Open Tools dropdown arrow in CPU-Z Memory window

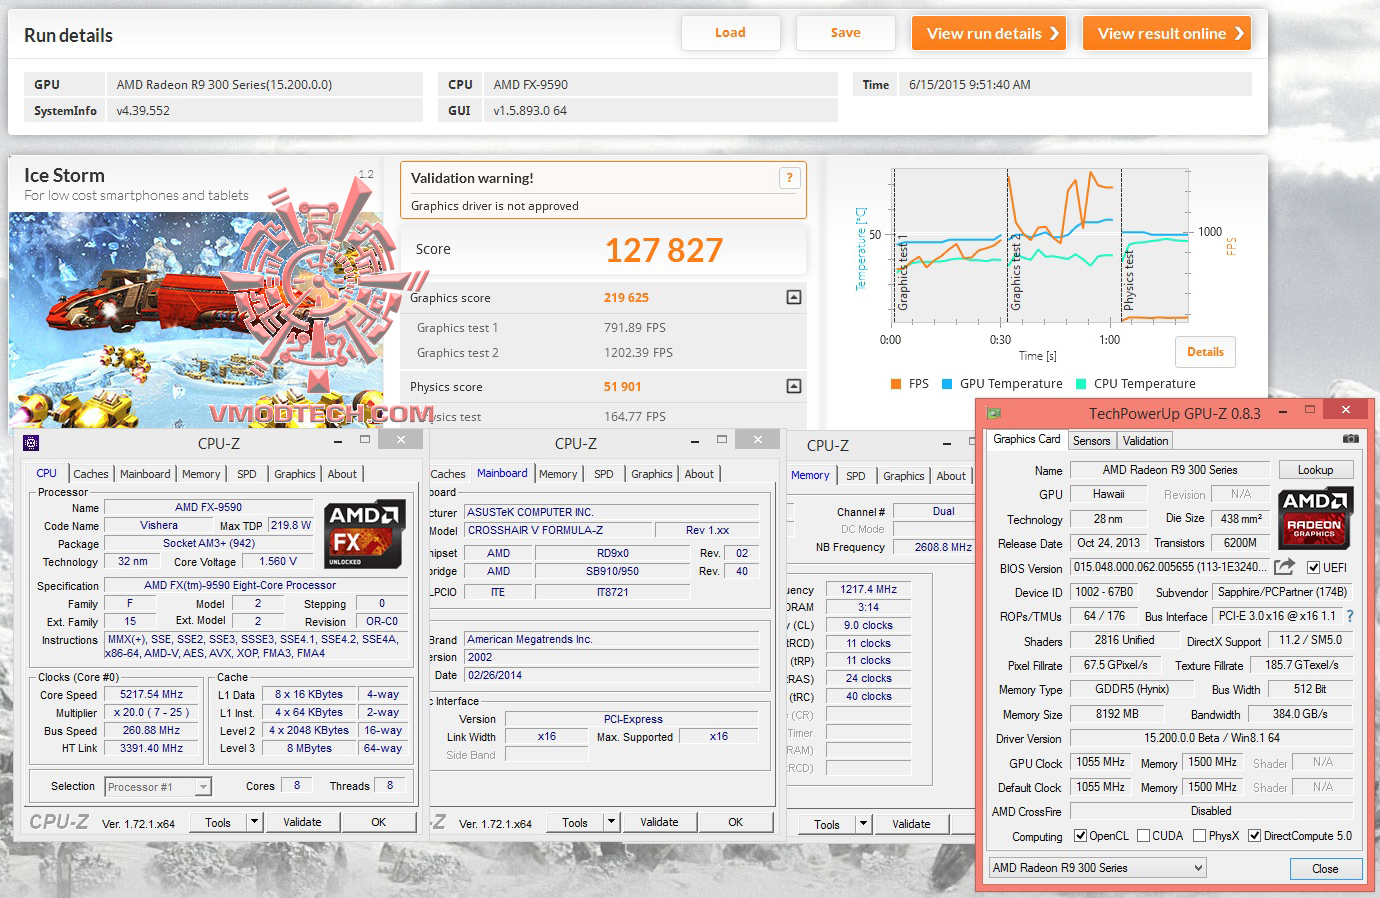click(x=864, y=824)
